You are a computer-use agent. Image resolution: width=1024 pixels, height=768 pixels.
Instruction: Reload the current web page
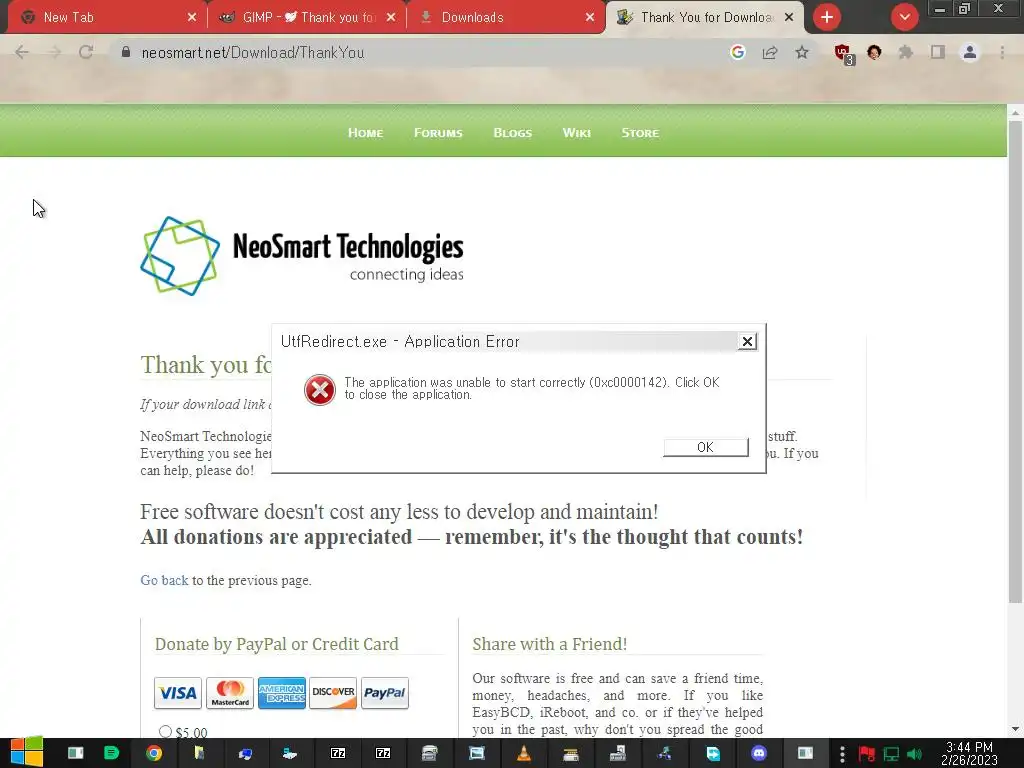pos(86,52)
